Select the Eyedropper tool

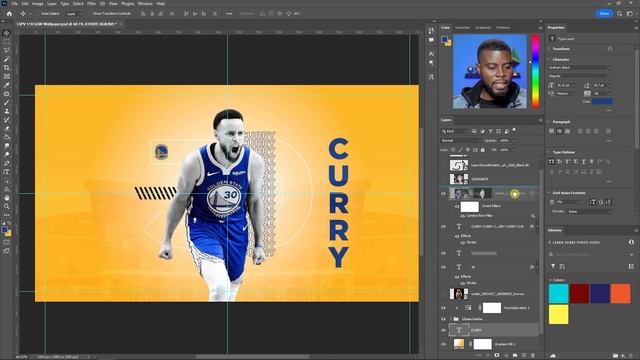pos(7,85)
